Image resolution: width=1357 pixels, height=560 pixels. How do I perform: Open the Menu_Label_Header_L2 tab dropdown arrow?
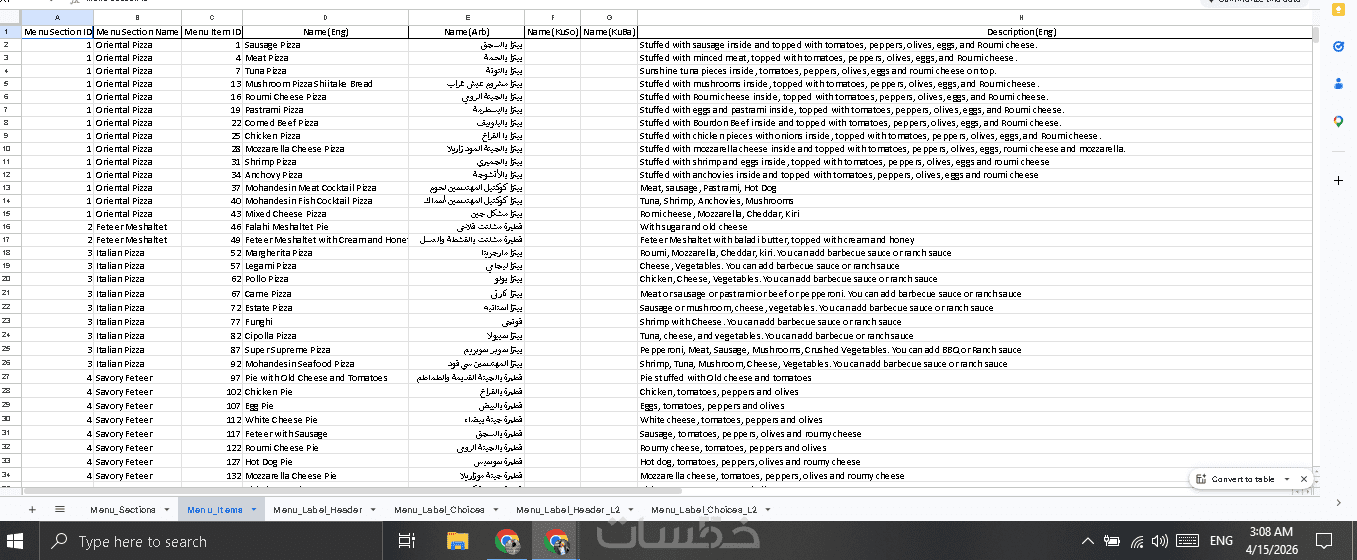(631, 510)
